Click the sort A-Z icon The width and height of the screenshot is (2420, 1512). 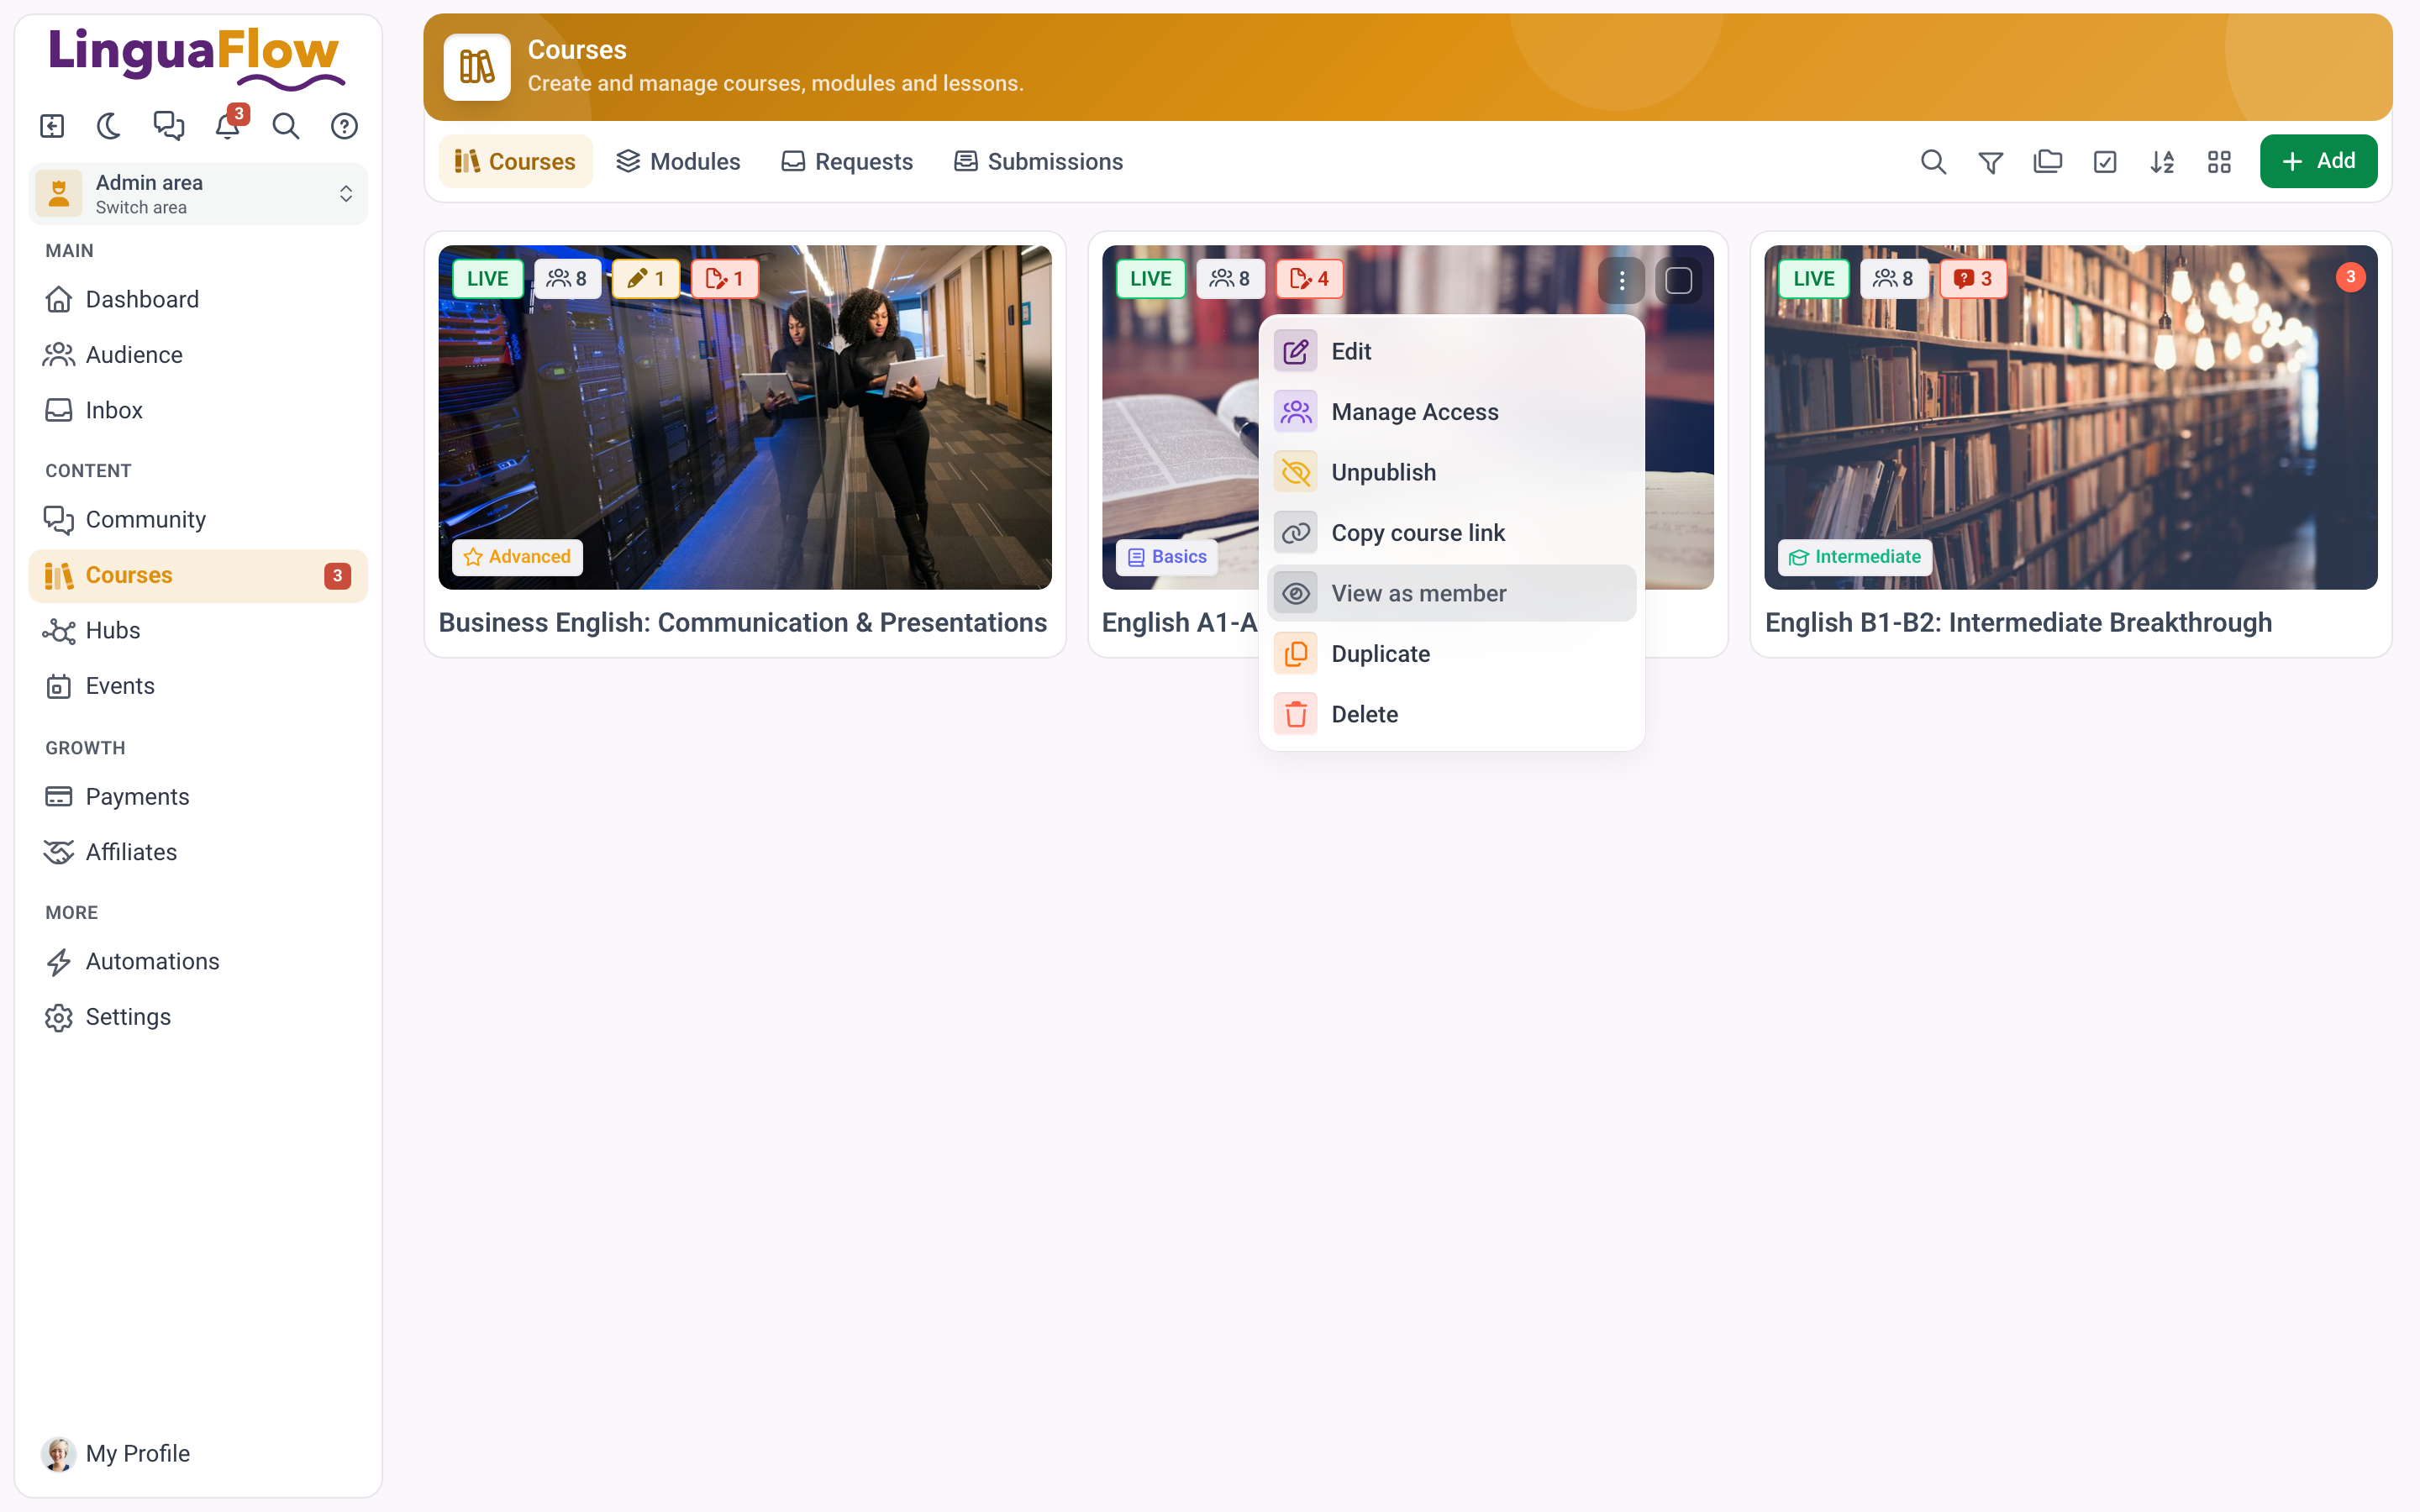pyautogui.click(x=2162, y=162)
